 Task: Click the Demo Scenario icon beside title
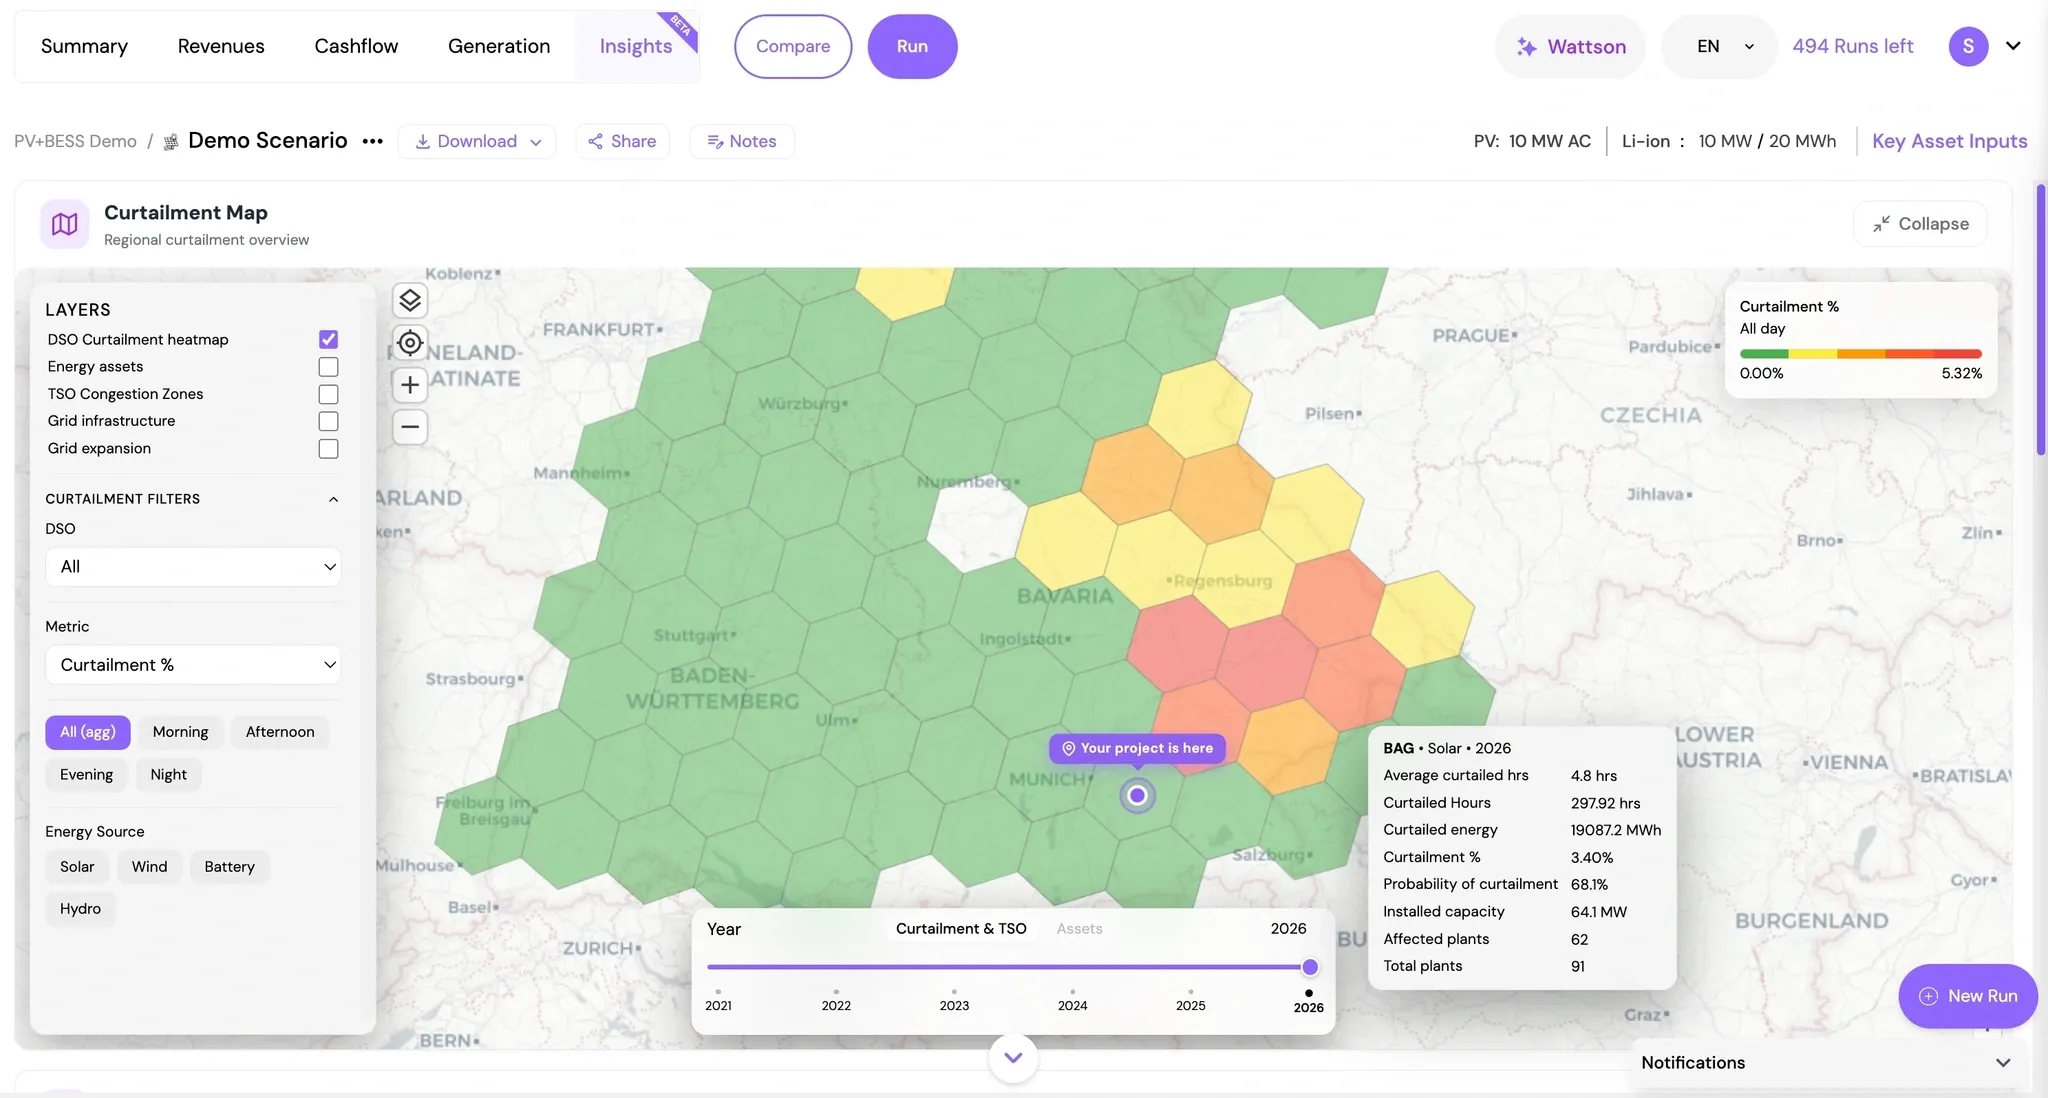(171, 142)
